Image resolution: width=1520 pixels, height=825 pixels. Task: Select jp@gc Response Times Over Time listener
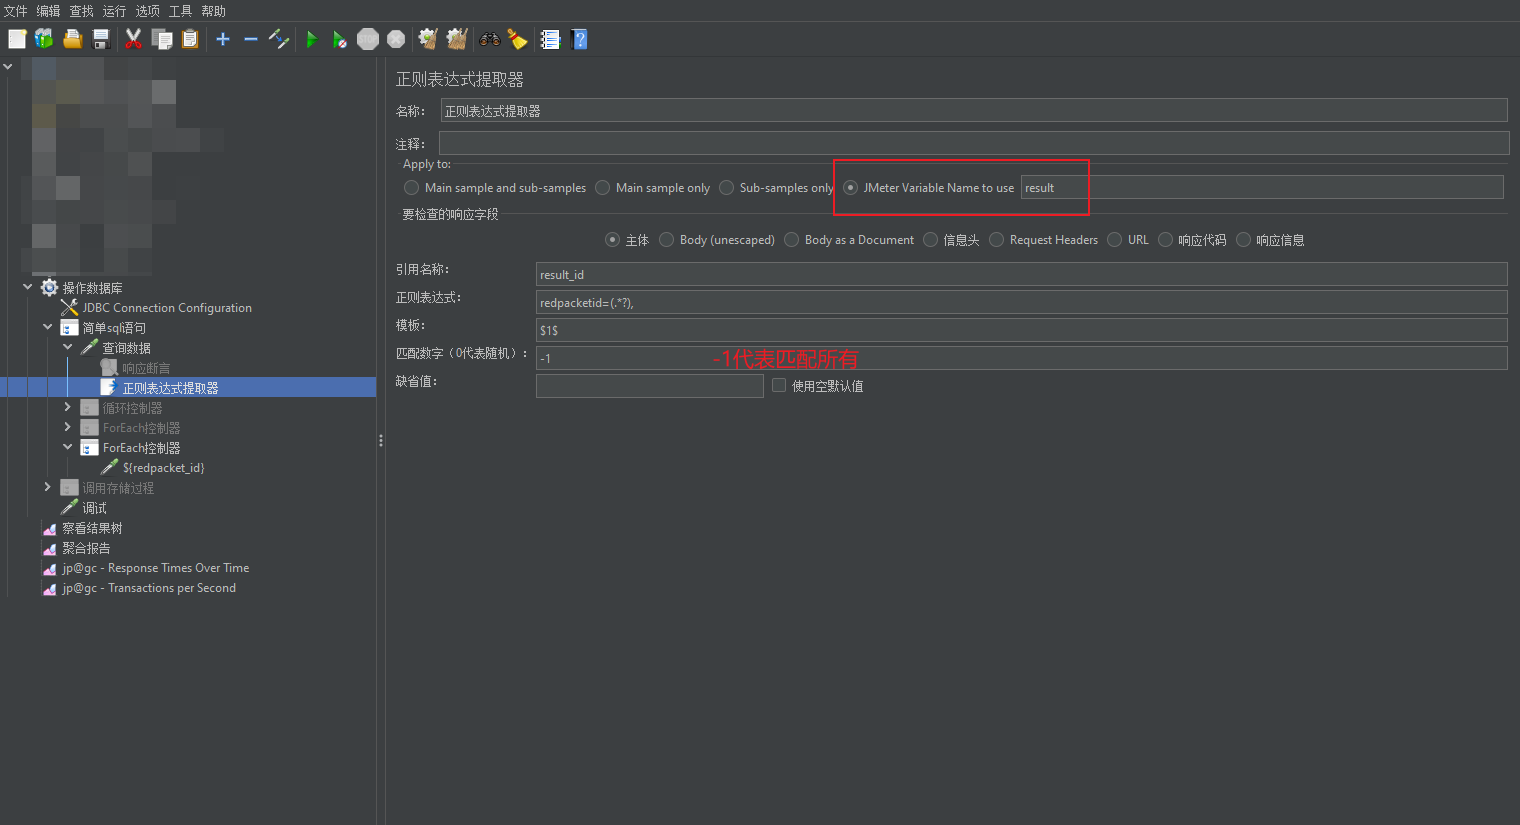click(155, 568)
